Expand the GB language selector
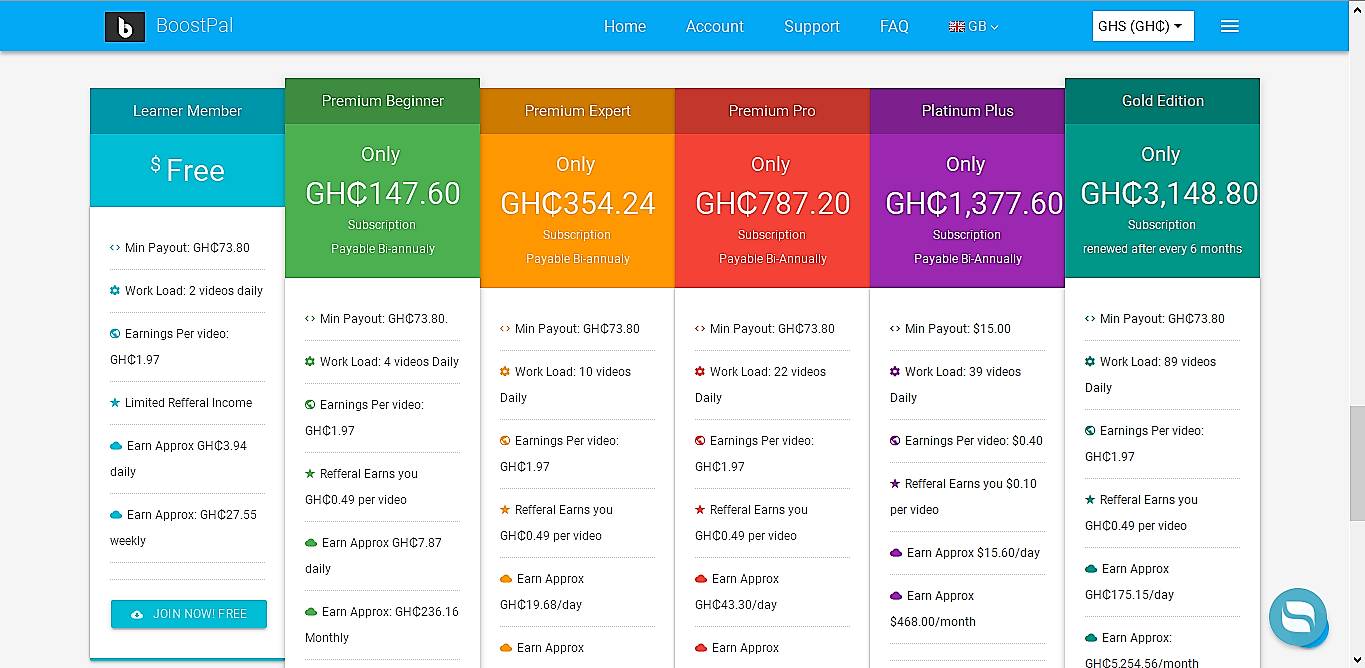Screen dimensions: 1365x668 tap(973, 27)
